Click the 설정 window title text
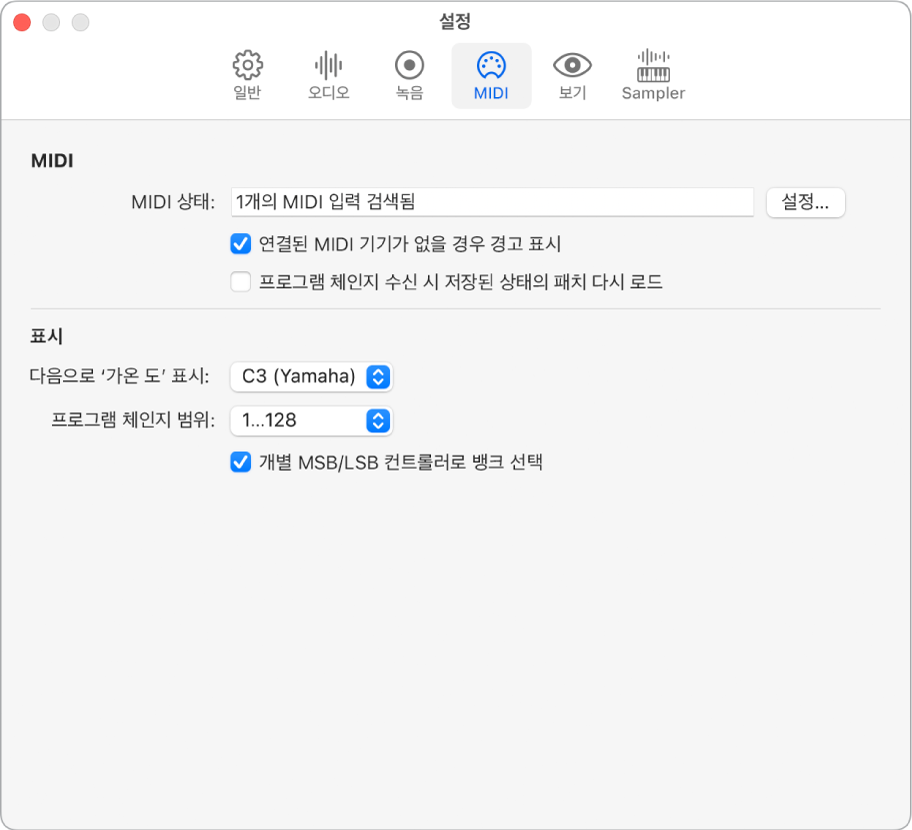Viewport: 912px width, 830px height. [x=455, y=20]
